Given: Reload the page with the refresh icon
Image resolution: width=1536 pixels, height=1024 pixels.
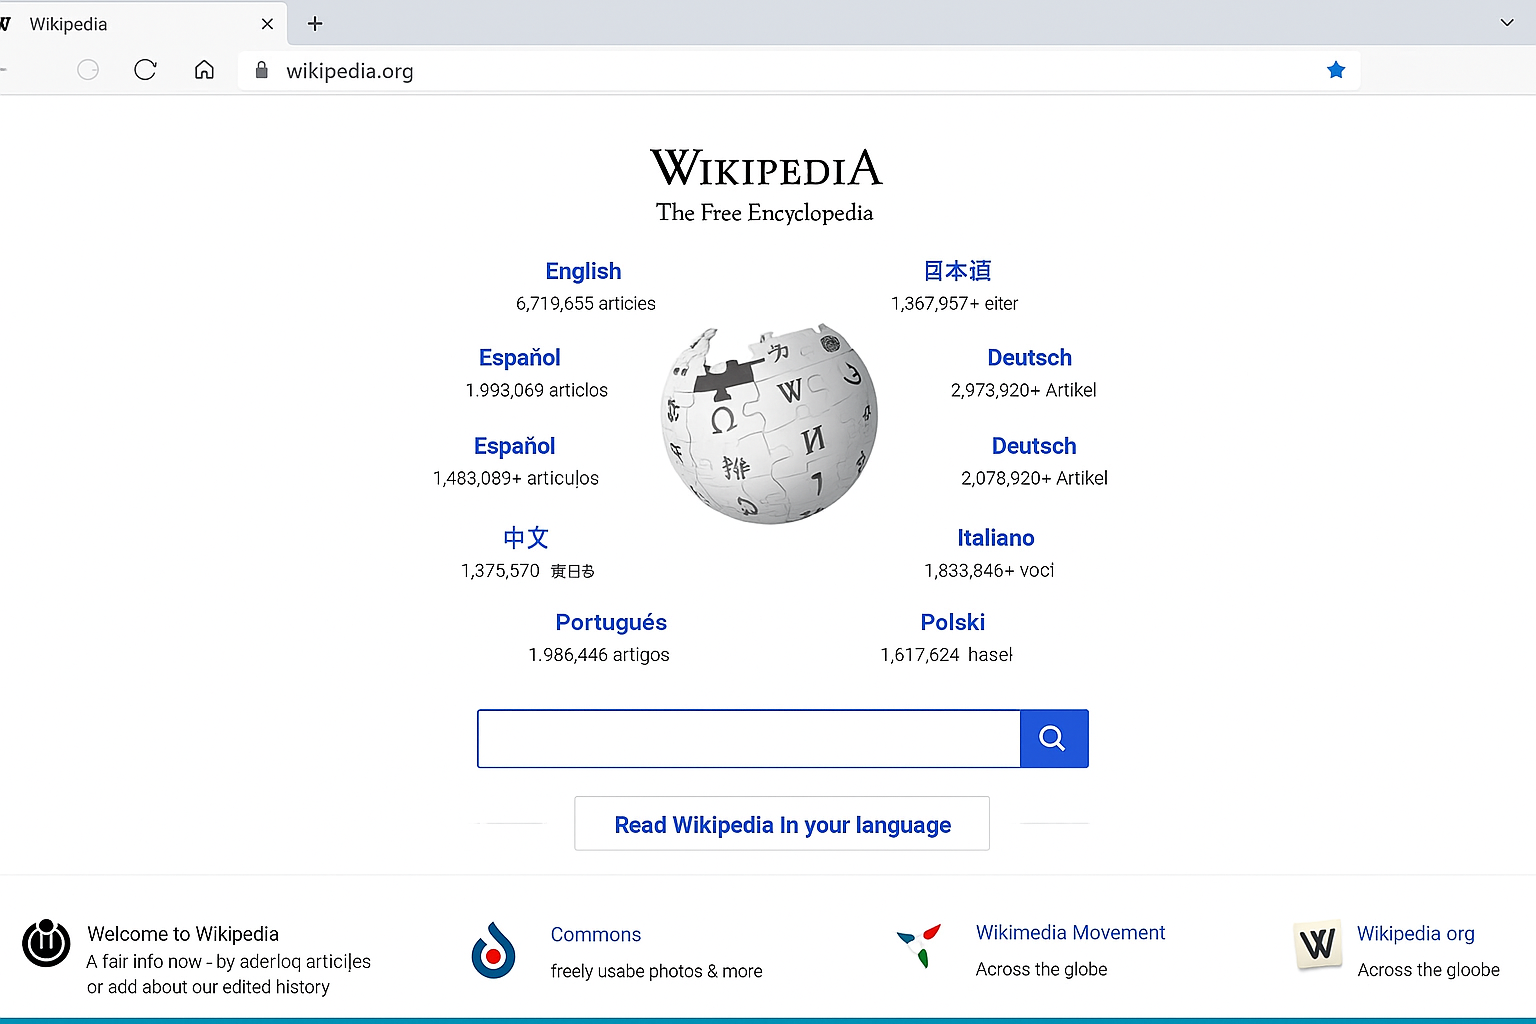Looking at the screenshot, I should click(145, 70).
